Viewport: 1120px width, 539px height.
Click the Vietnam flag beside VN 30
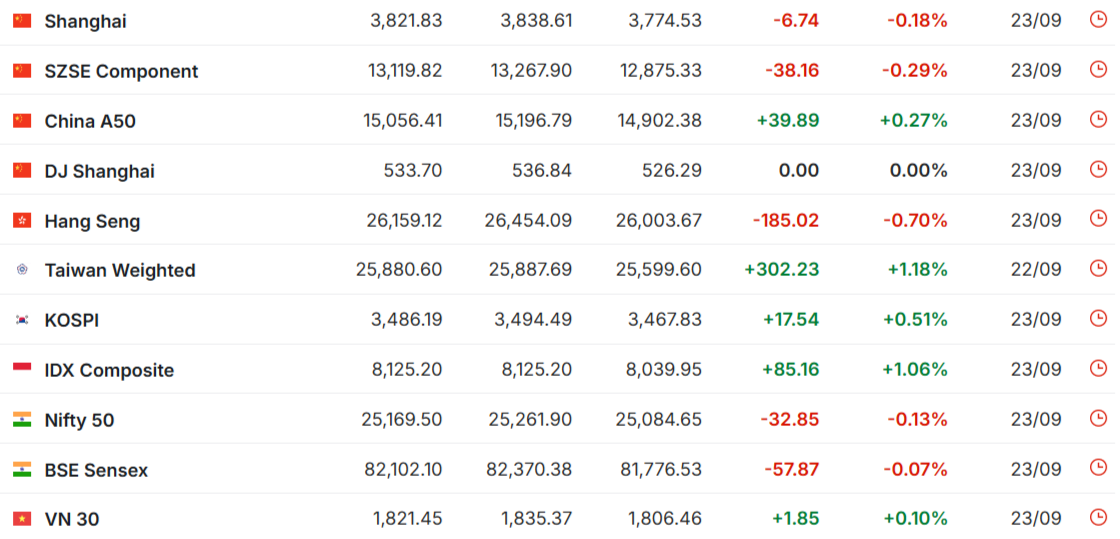(22, 519)
